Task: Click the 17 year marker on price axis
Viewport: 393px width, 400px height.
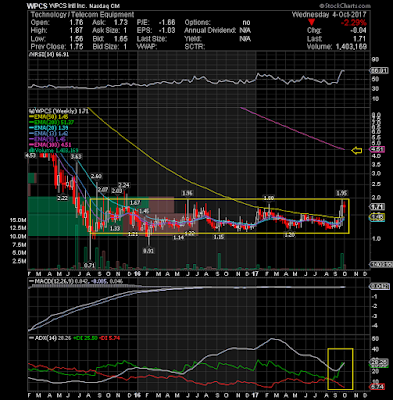Action: point(256,274)
